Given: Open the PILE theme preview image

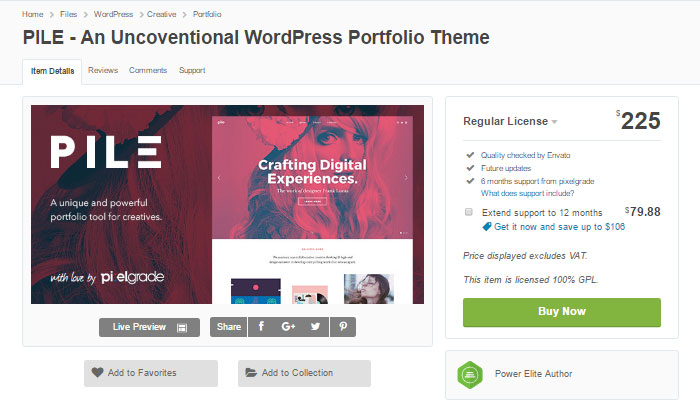Looking at the screenshot, I should click(227, 204).
